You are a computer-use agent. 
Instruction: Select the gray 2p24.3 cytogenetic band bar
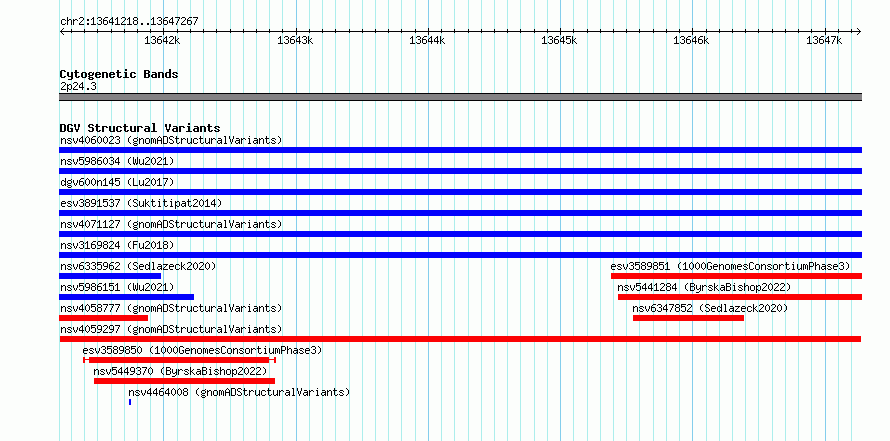[460, 97]
